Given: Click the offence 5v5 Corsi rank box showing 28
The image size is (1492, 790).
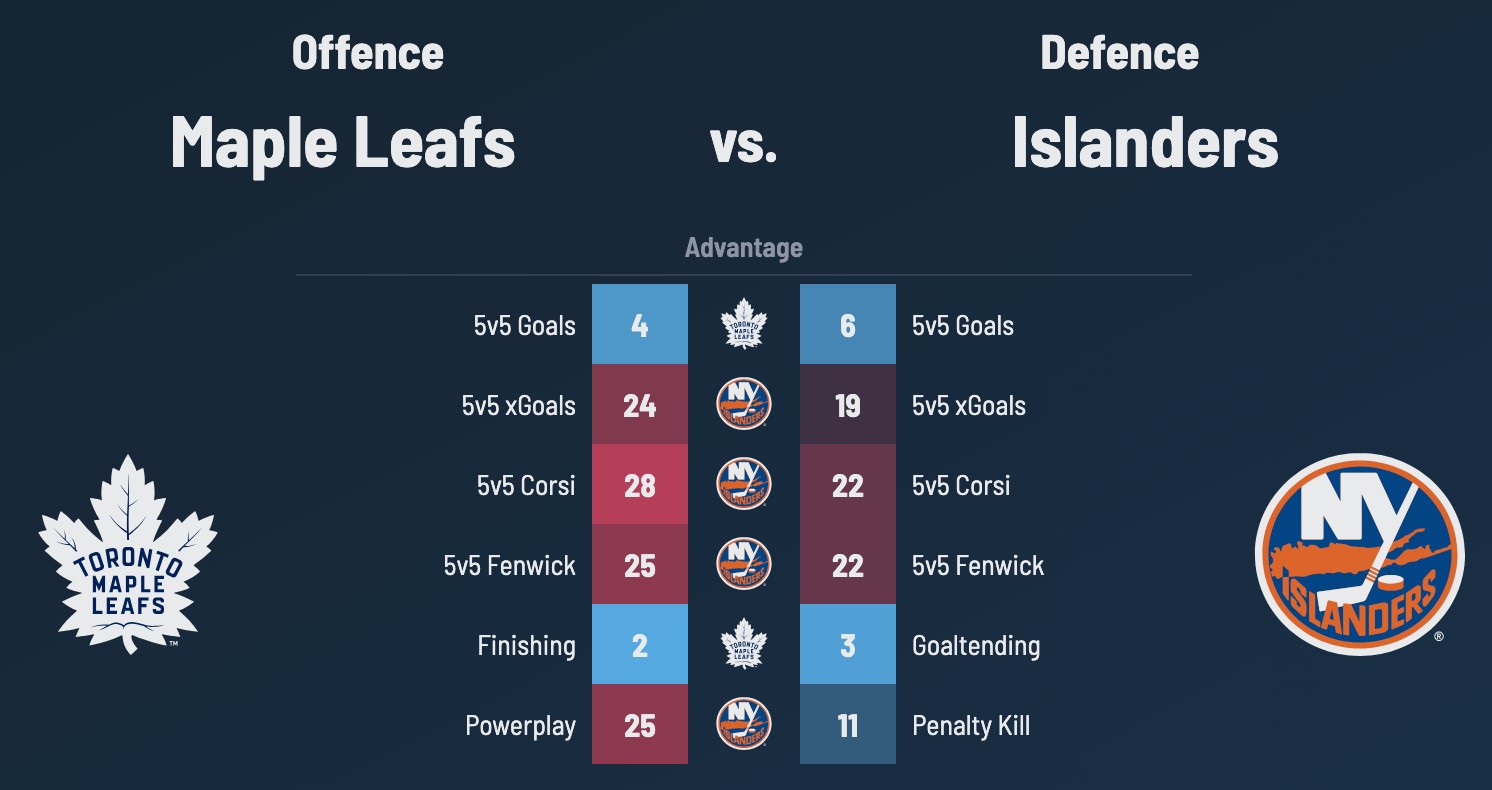Looking at the screenshot, I should click(640, 485).
